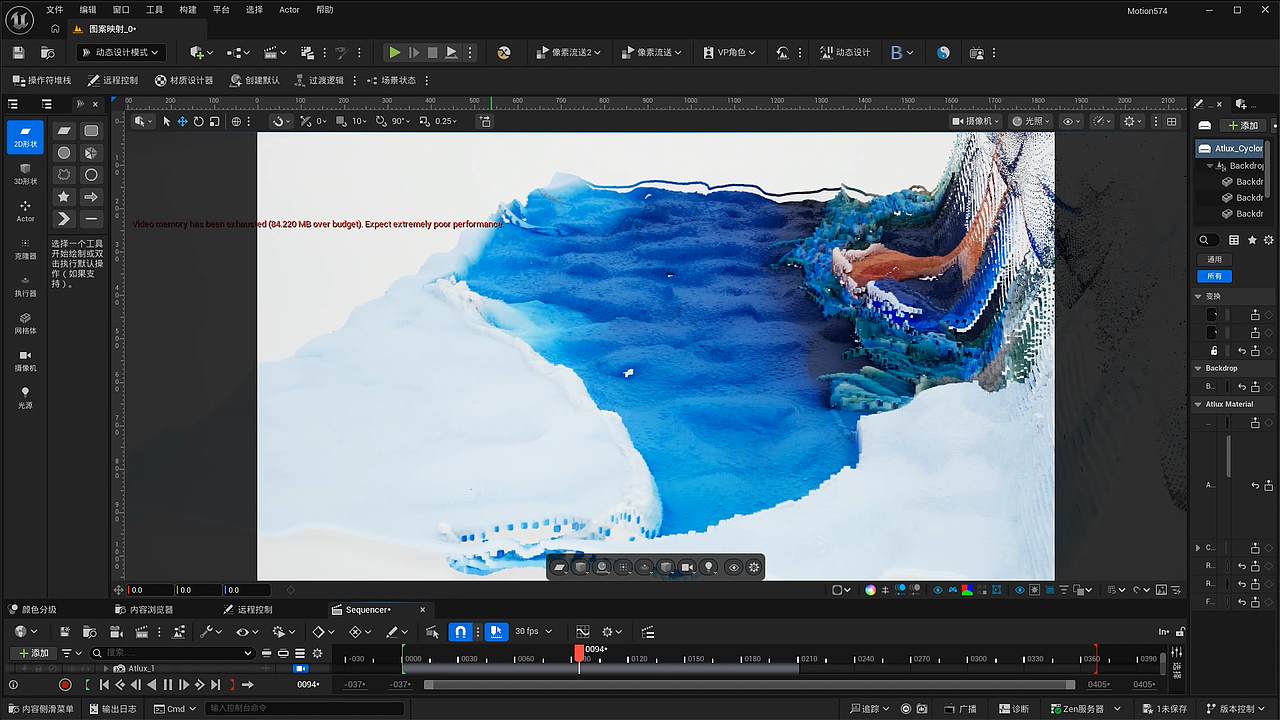The image size is (1280, 720).
Task: Collapse the Backdrop section in details
Action: pyautogui.click(x=1199, y=368)
